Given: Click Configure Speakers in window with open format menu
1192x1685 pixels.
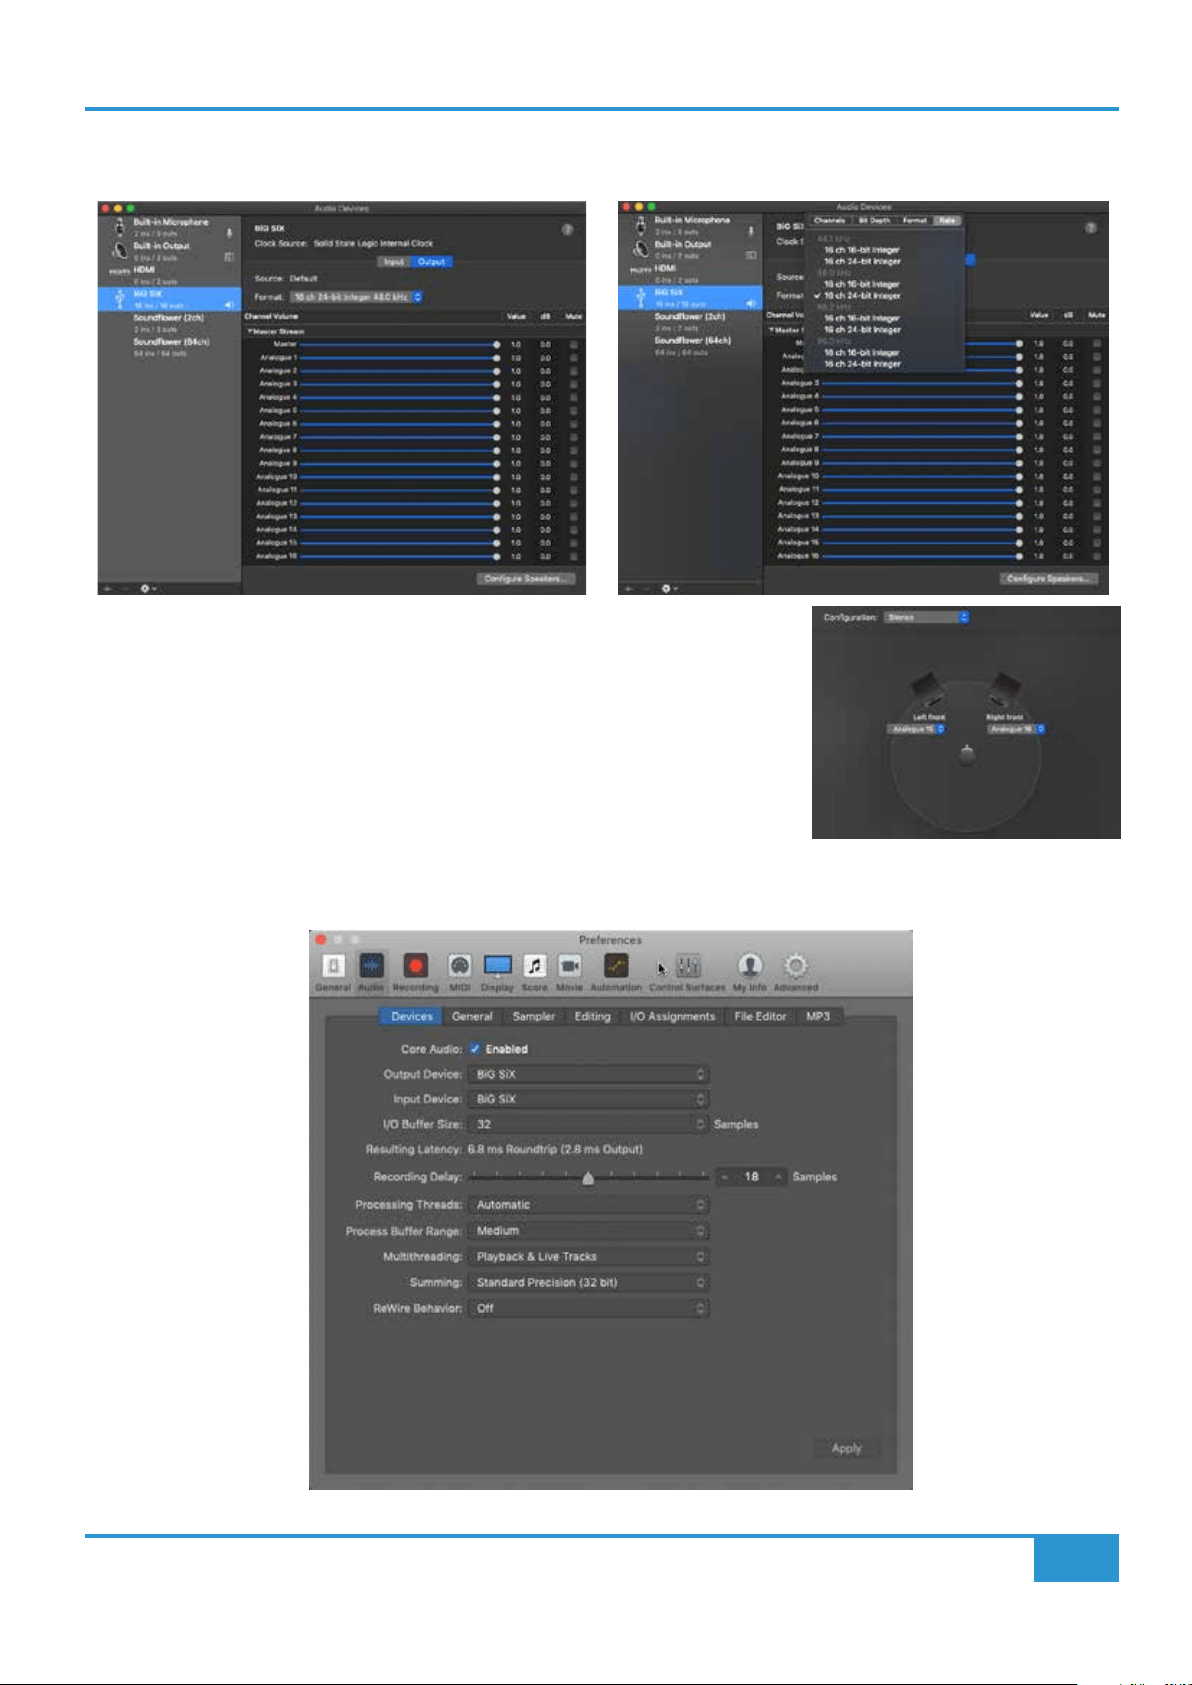Looking at the screenshot, I should pos(1048,579).
